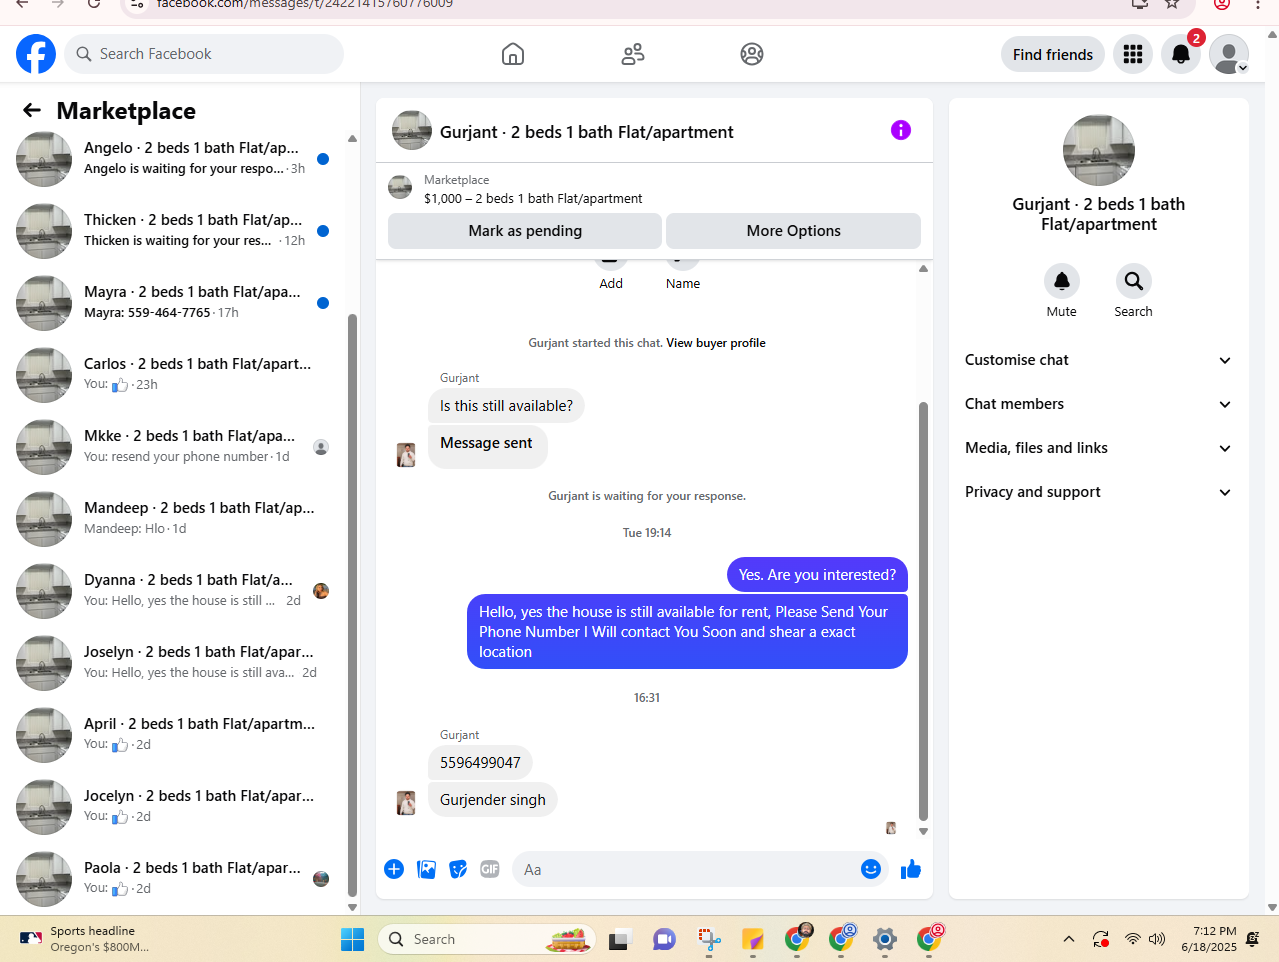Click the Gurjender singh message bubble

coord(493,800)
